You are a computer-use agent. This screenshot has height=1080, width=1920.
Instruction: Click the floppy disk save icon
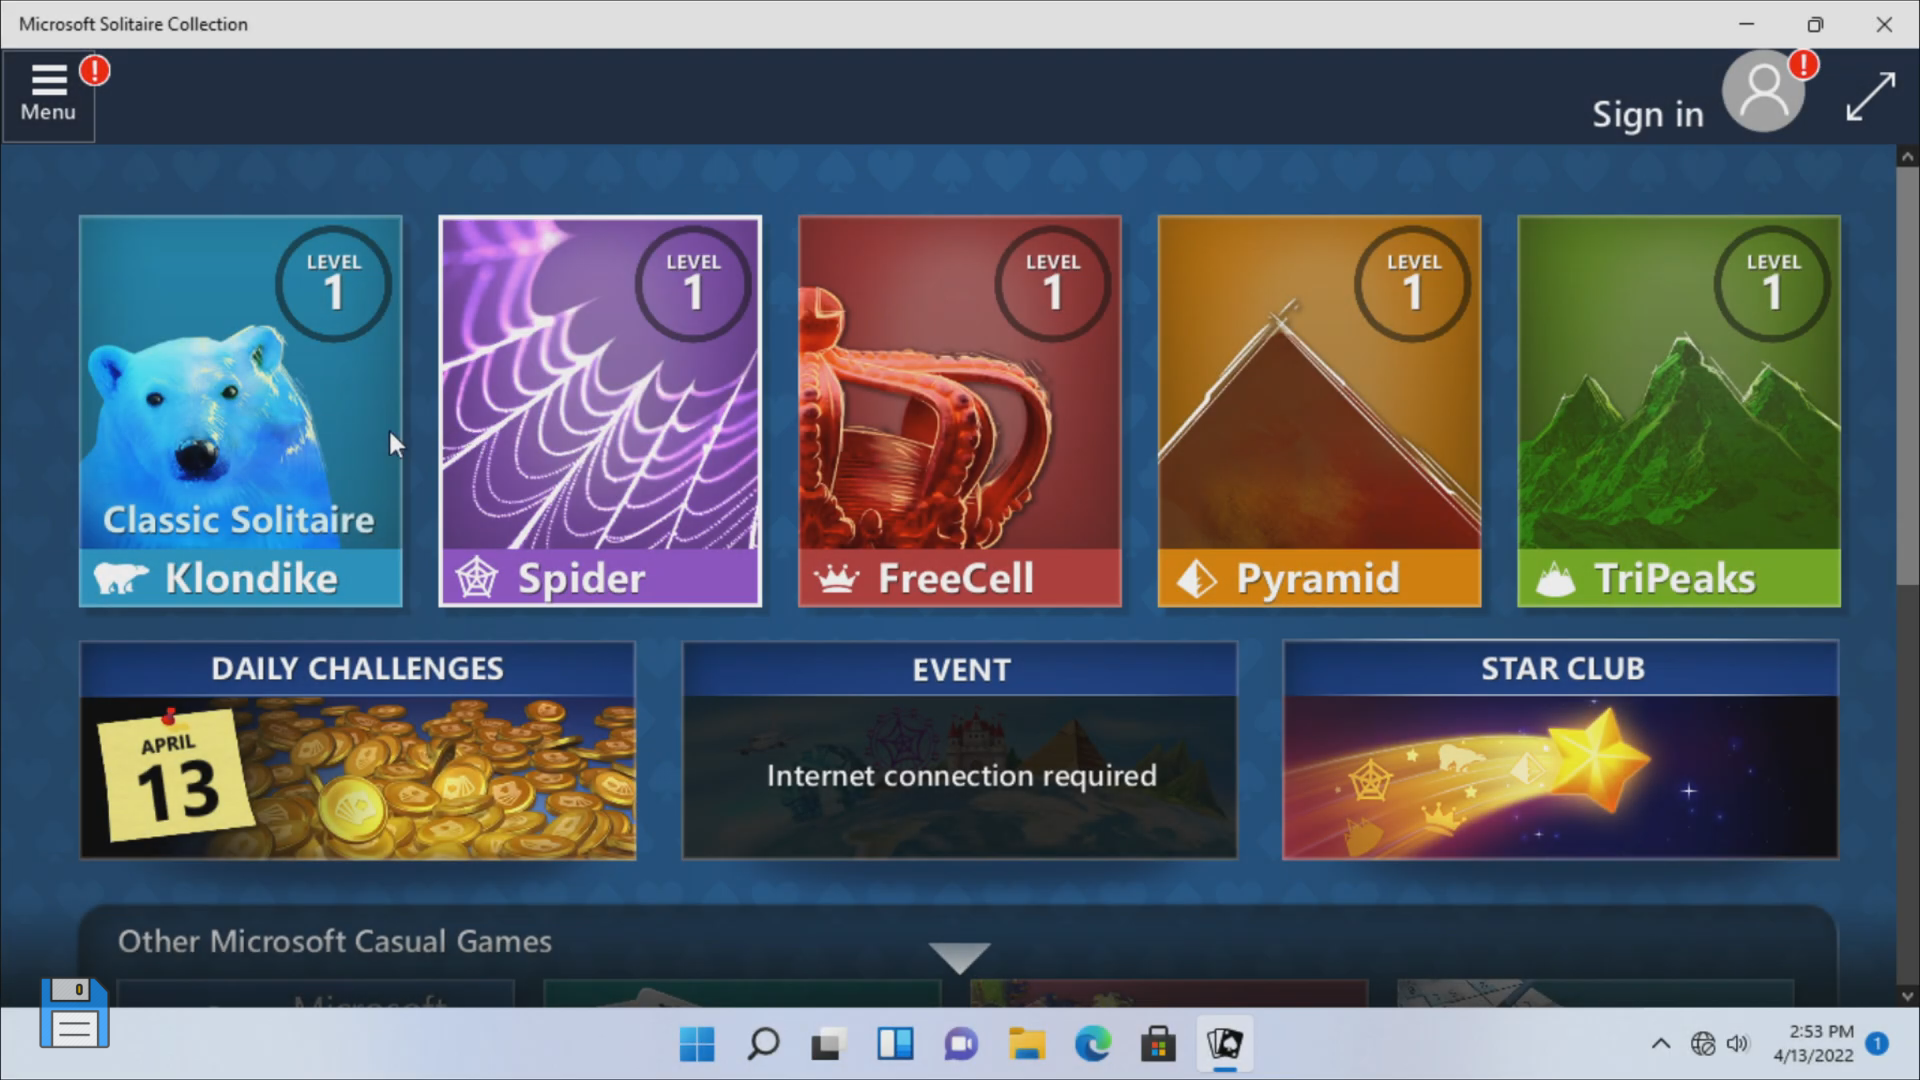[x=74, y=1014]
